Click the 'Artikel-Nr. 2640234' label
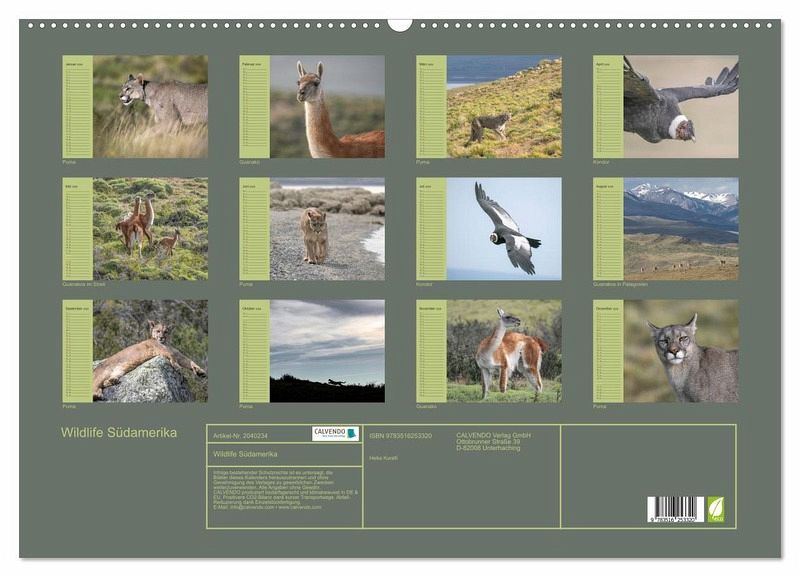 point(241,436)
